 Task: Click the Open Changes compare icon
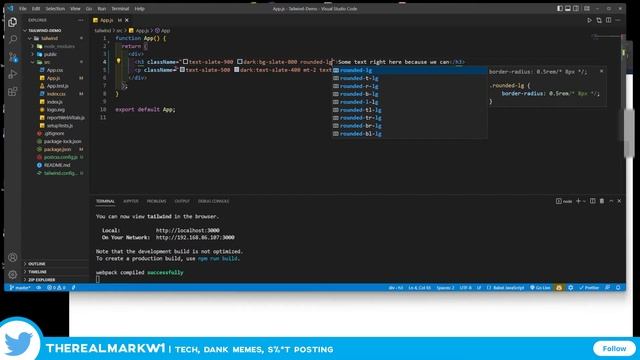click(x=599, y=20)
